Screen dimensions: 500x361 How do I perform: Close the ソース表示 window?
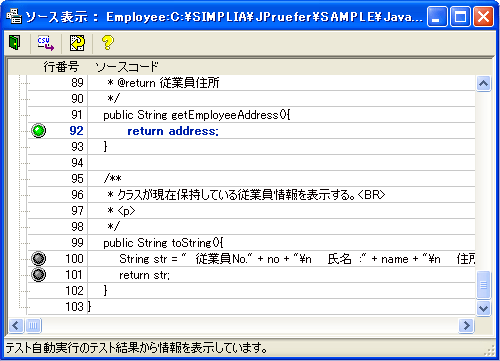pos(484,16)
